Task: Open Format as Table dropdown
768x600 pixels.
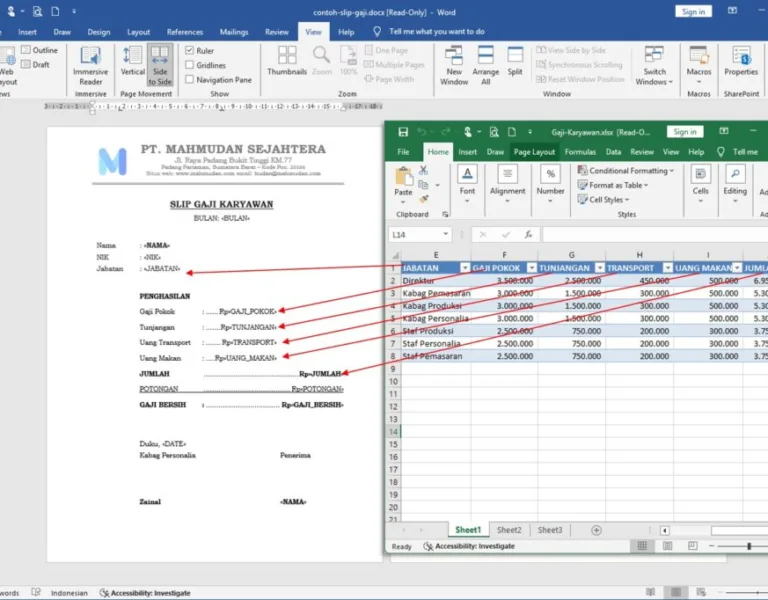Action: coord(613,185)
